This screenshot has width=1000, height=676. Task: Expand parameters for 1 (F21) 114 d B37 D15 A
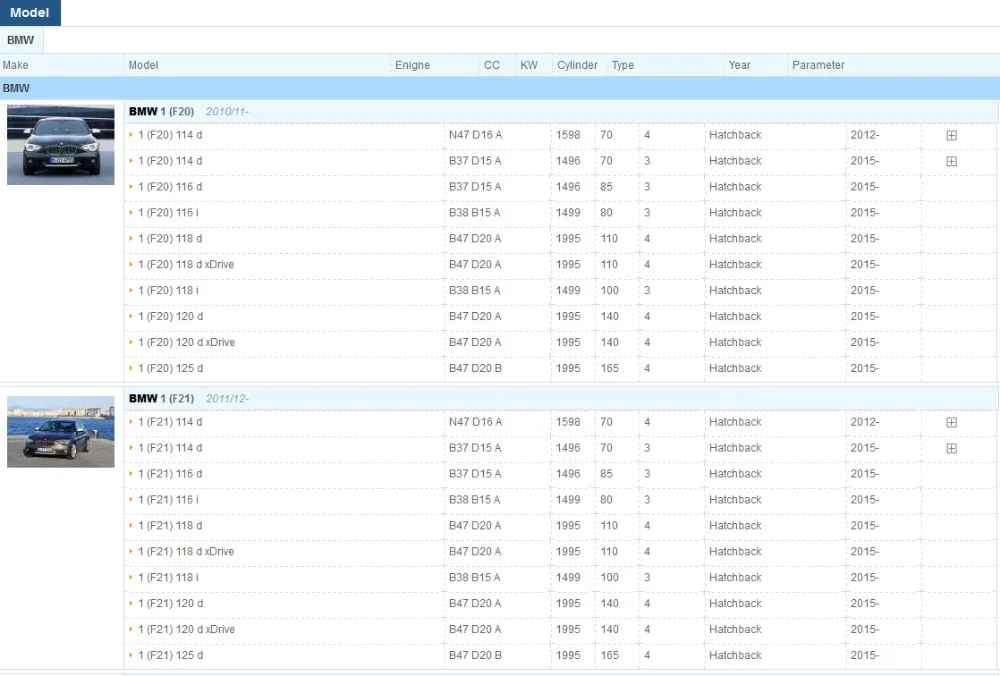pos(951,448)
